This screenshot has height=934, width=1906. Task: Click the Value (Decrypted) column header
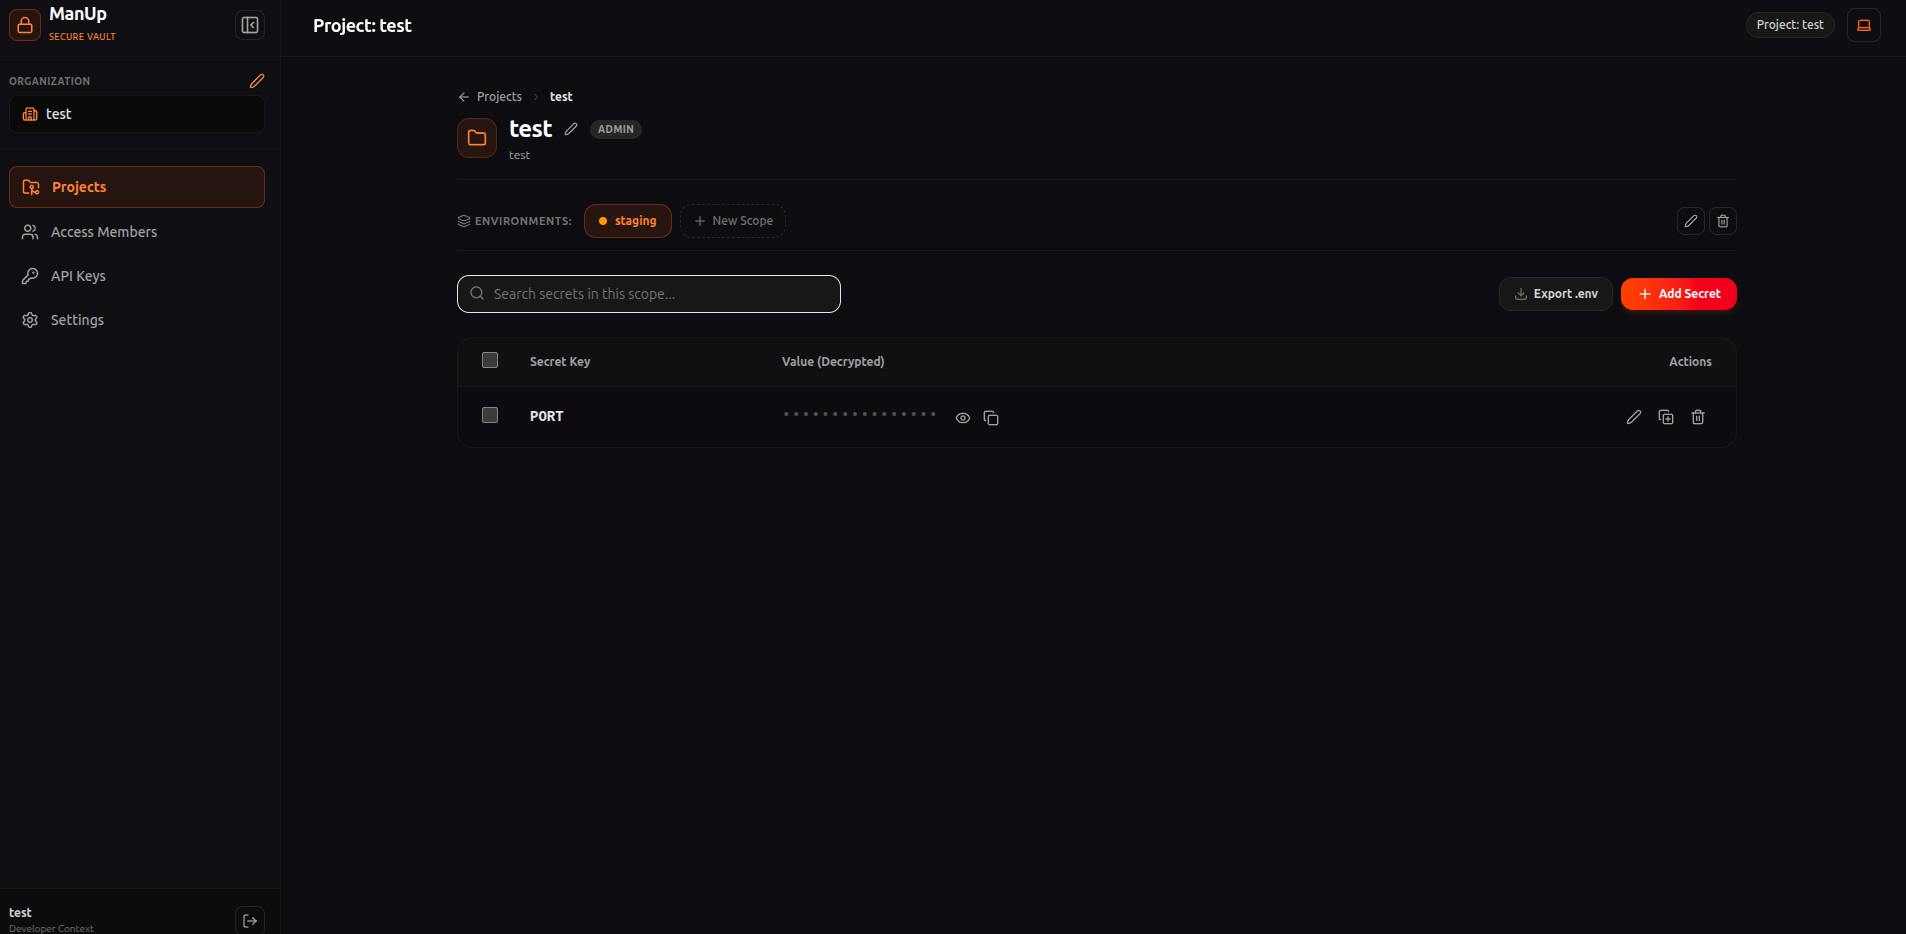click(833, 362)
